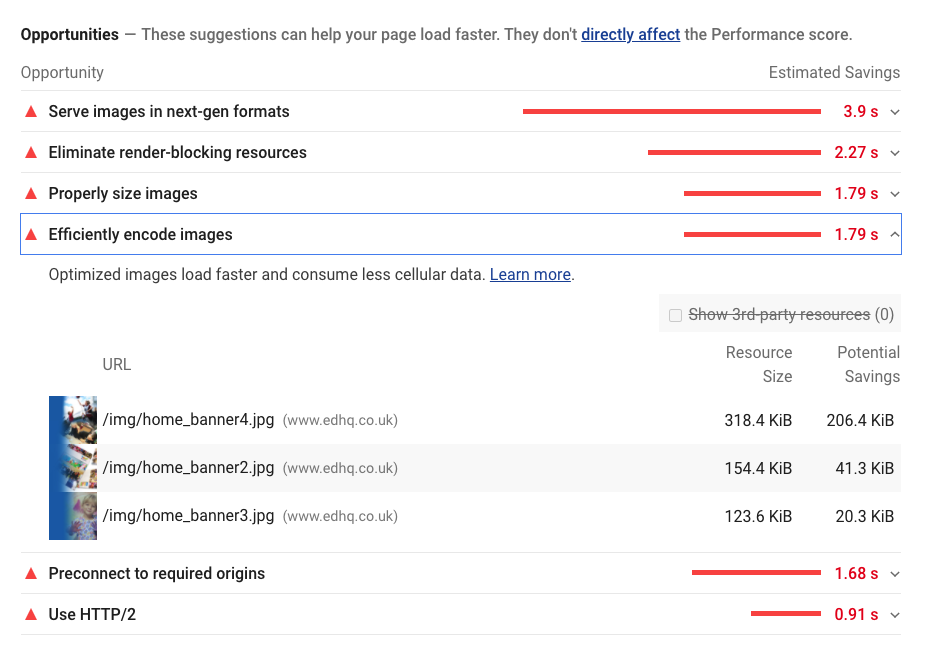The image size is (927, 659).
Task: Click the /img/home_banner4.jpg URL text
Action: (188, 420)
